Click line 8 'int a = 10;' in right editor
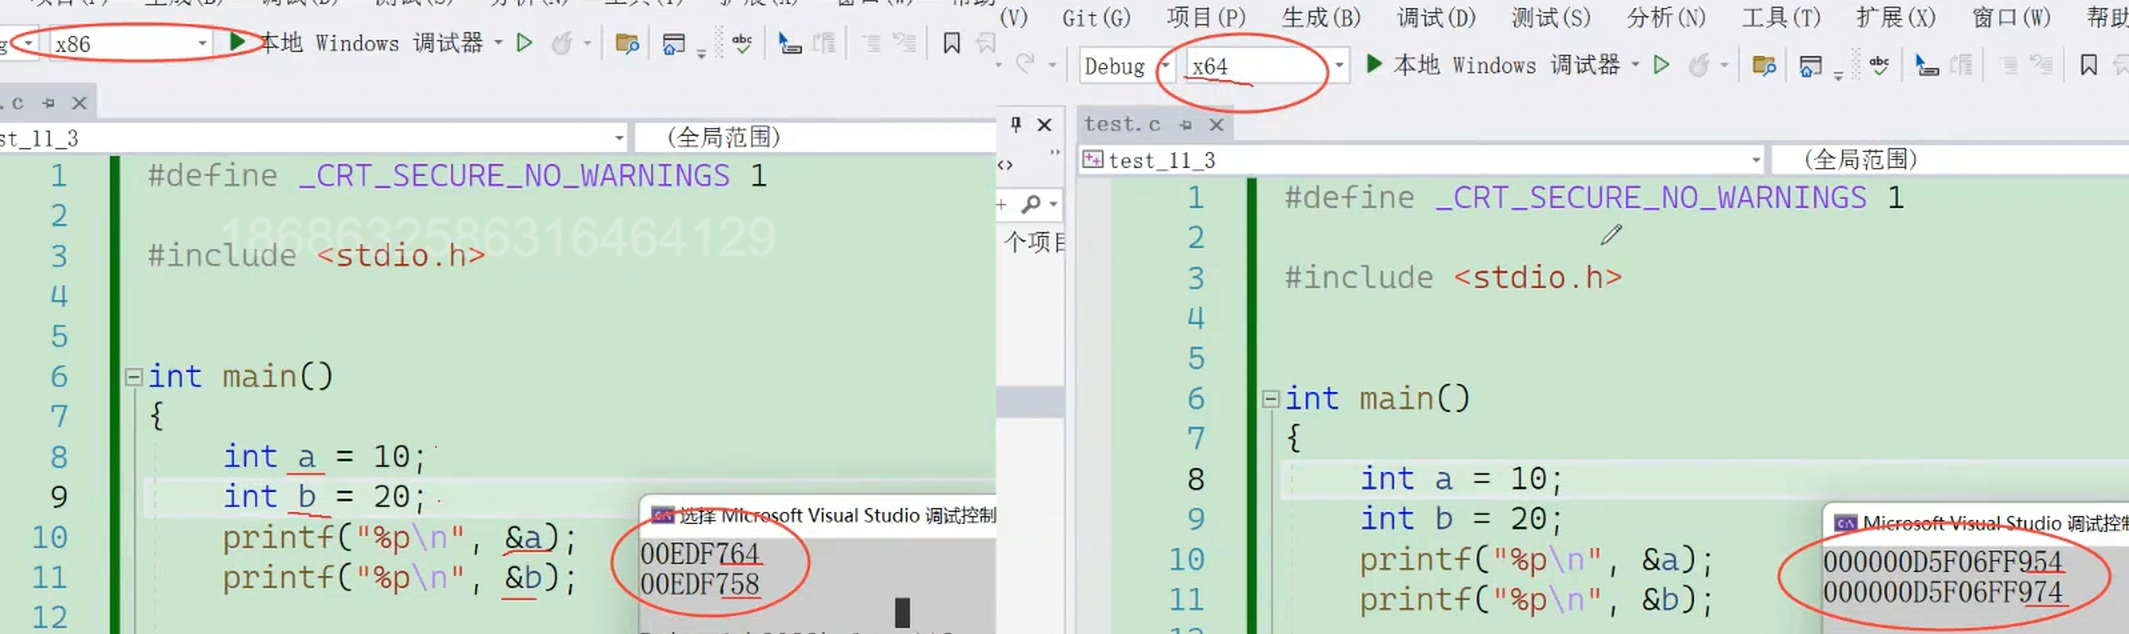Viewport: 2129px width, 634px height. 1460,479
